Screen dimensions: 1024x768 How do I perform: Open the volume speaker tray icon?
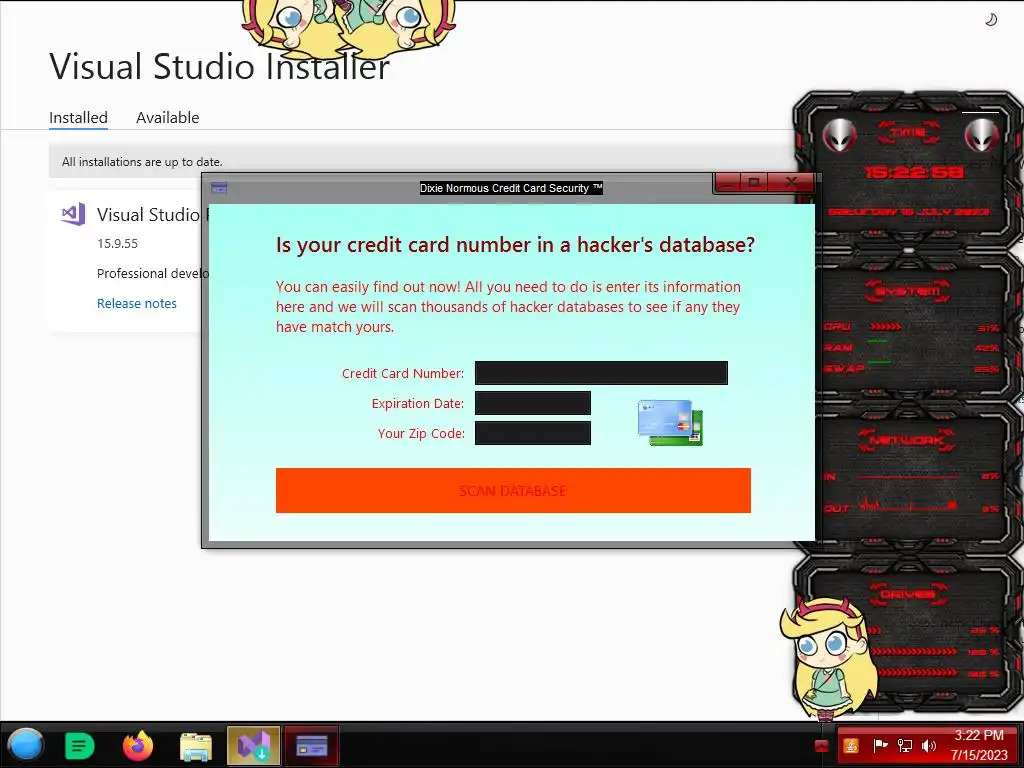click(x=929, y=745)
